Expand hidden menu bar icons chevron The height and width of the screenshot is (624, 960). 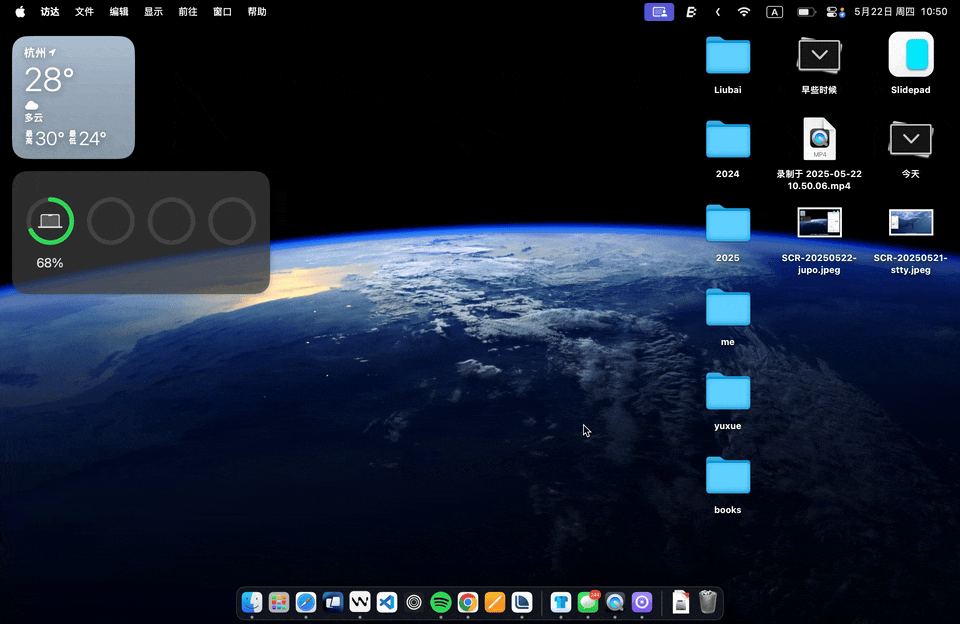click(718, 12)
